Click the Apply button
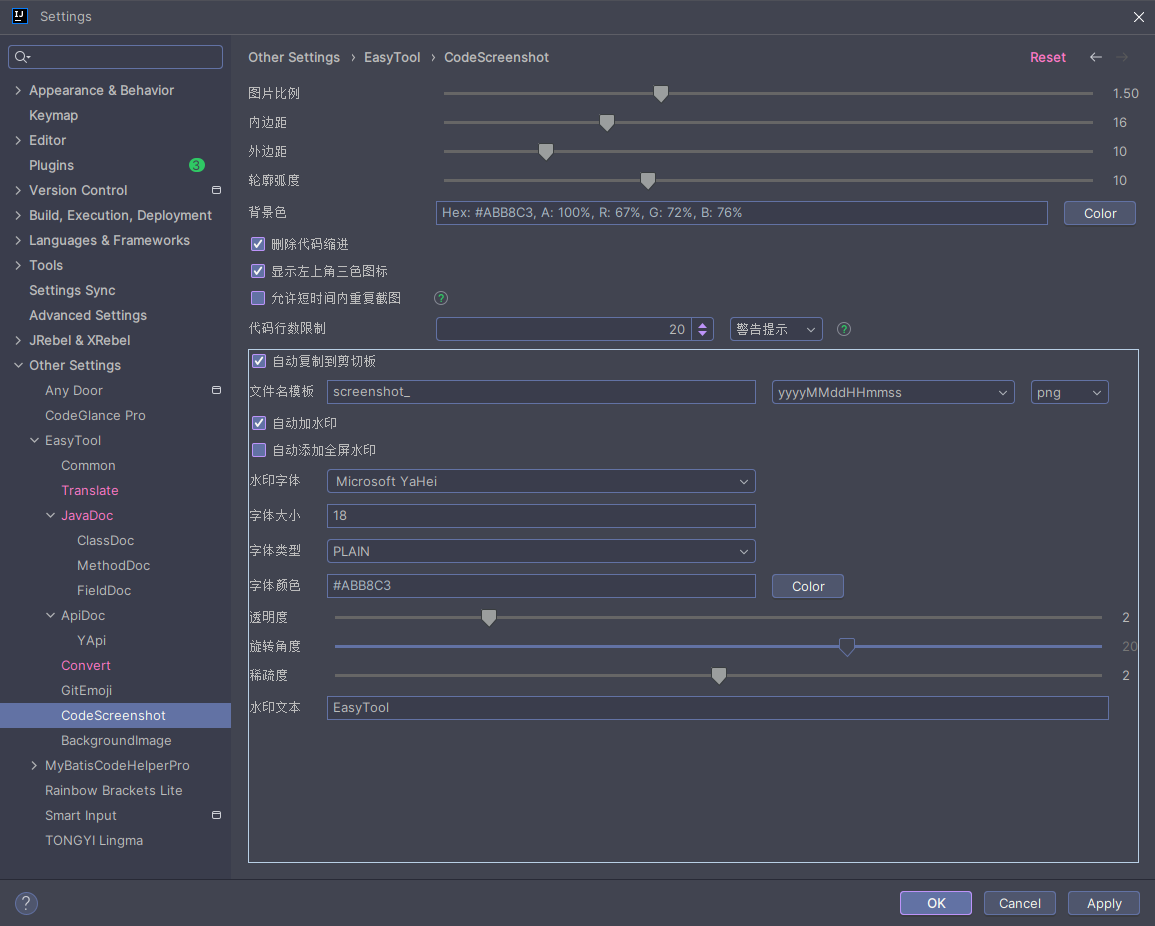Viewport: 1155px width, 926px height. coord(1103,903)
